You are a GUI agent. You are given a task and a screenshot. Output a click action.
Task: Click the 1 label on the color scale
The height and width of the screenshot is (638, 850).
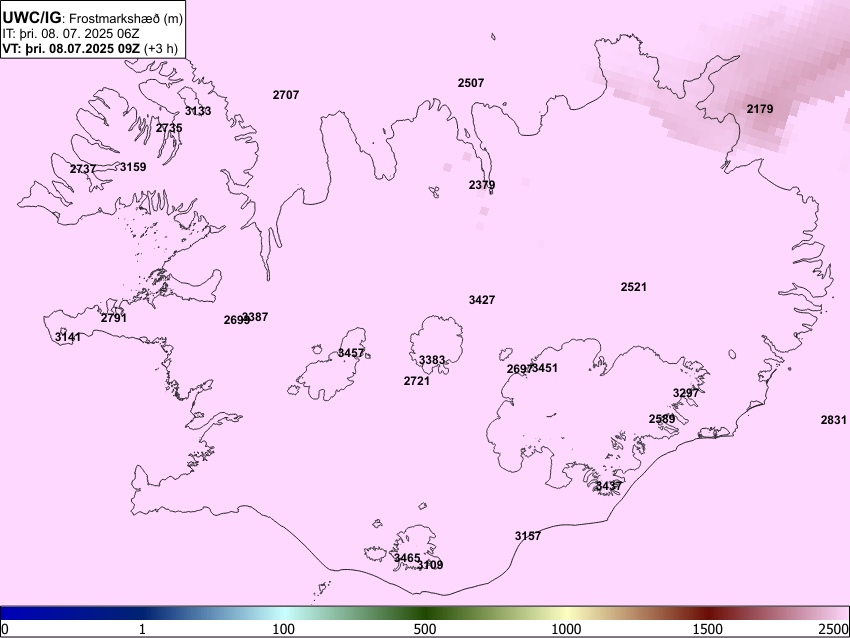(x=142, y=629)
